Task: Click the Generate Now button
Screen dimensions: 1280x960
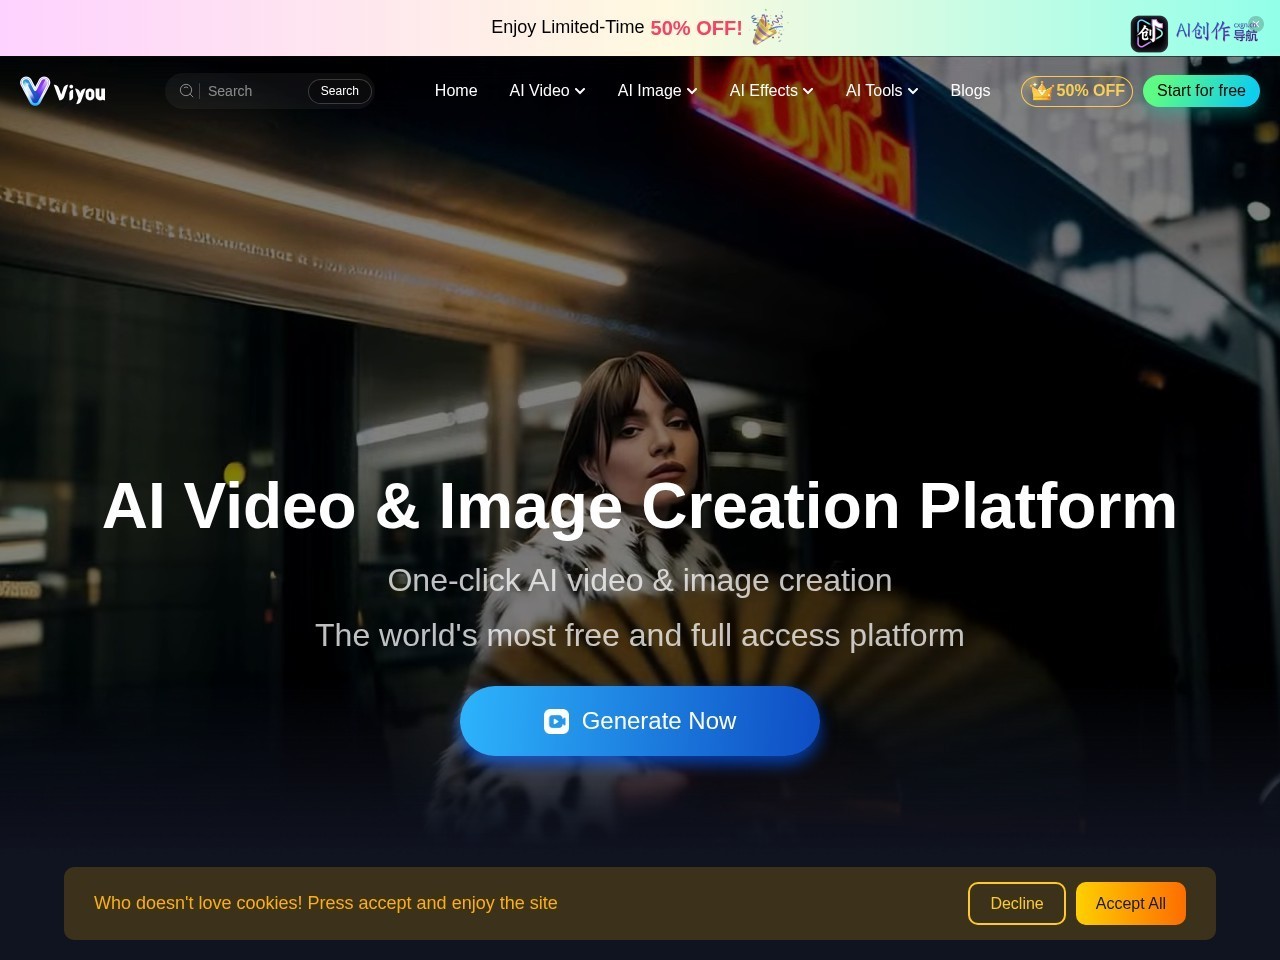Action: (640, 721)
